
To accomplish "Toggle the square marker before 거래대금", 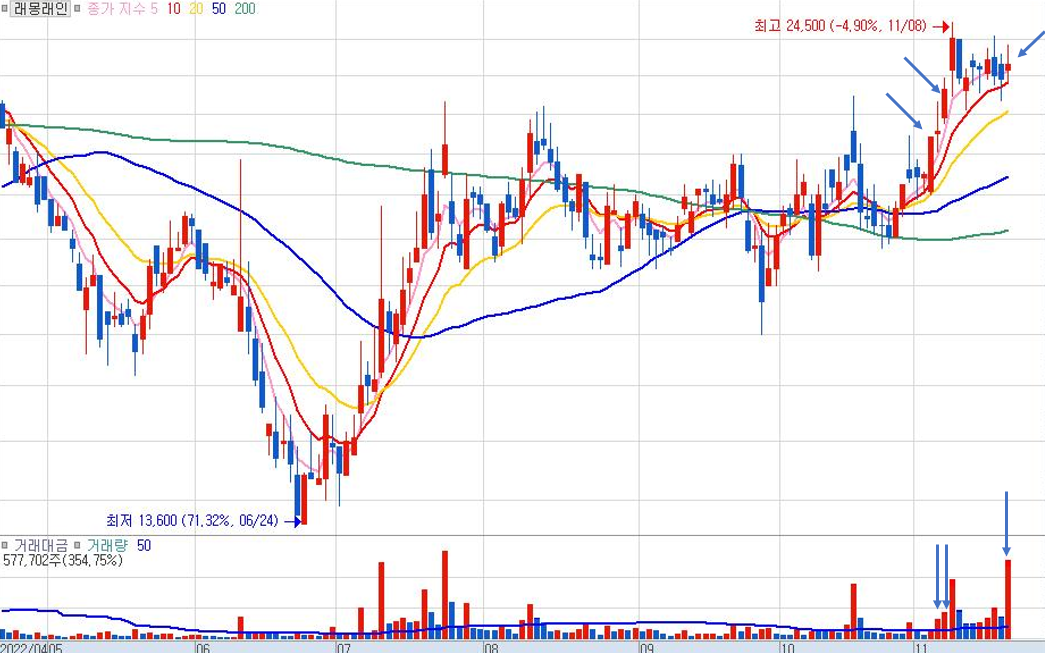I will coord(5,546).
